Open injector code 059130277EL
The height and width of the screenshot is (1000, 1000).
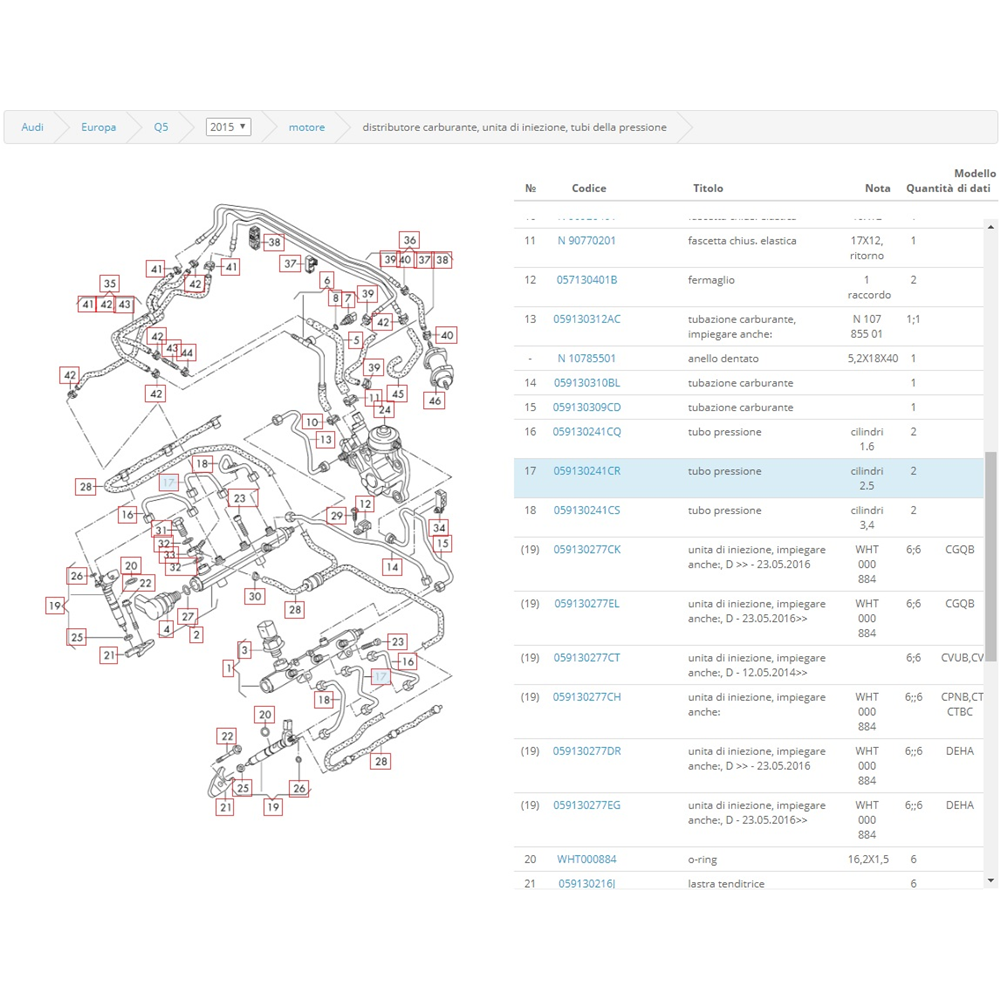click(x=587, y=603)
